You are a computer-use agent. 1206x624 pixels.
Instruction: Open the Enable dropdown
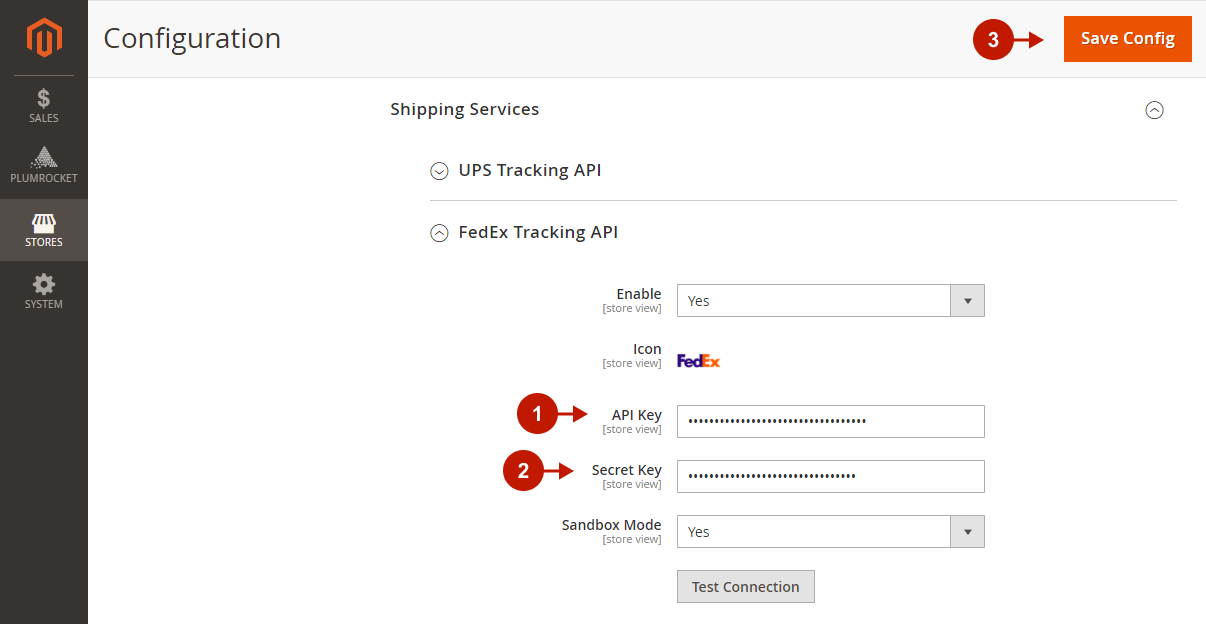pyautogui.click(x=814, y=301)
